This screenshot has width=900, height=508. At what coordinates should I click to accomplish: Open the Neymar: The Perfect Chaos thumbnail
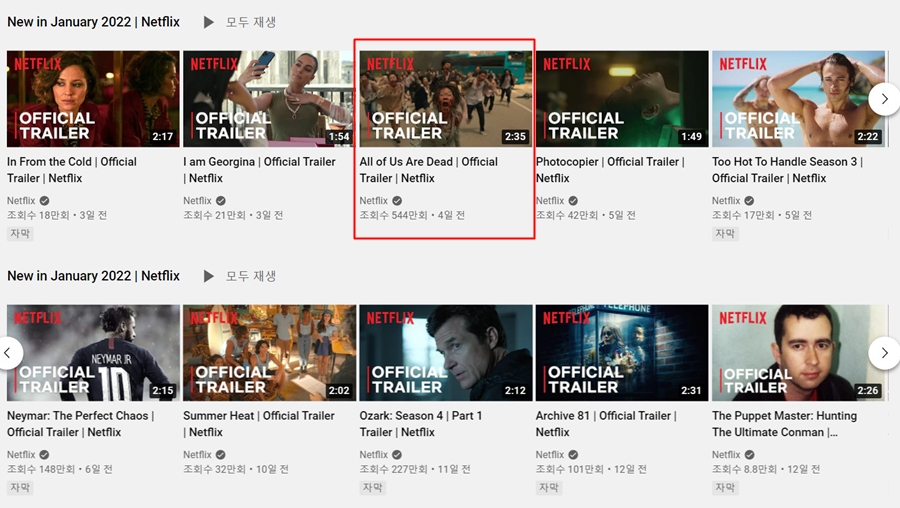pyautogui.click(x=93, y=353)
